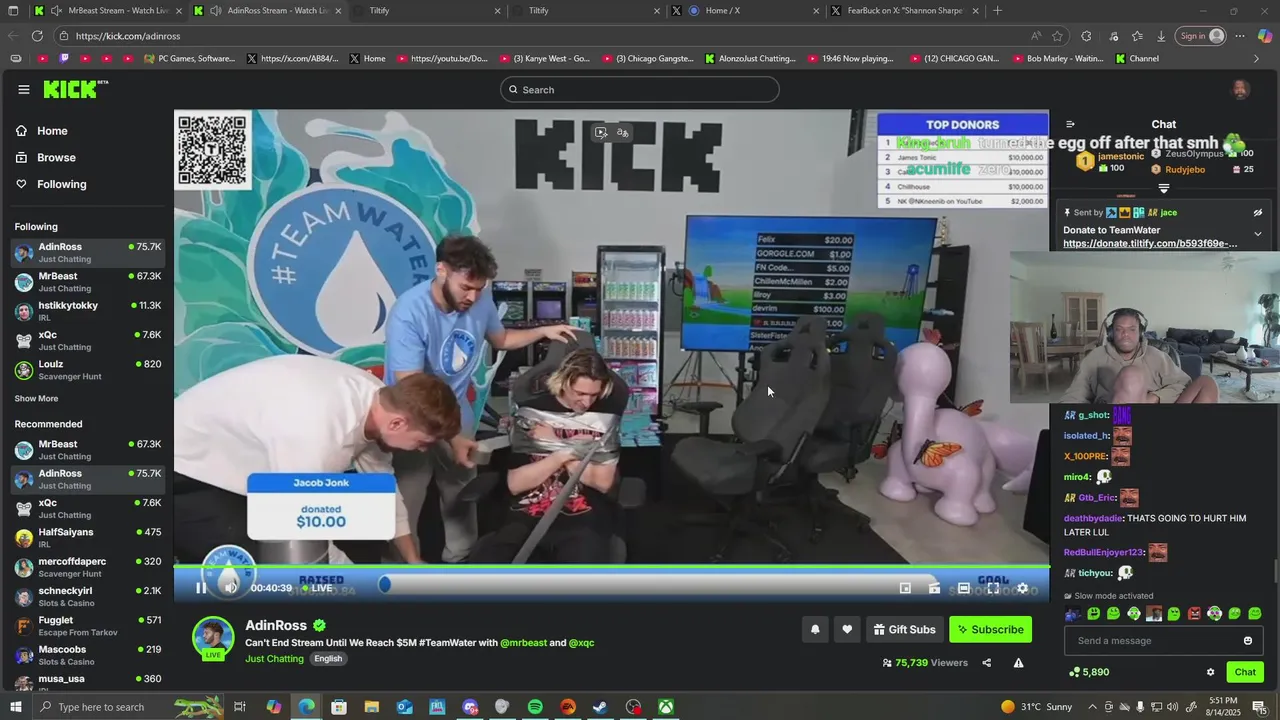The image size is (1280, 720).
Task: Expand pinned message with chevron
Action: pos(1257,234)
